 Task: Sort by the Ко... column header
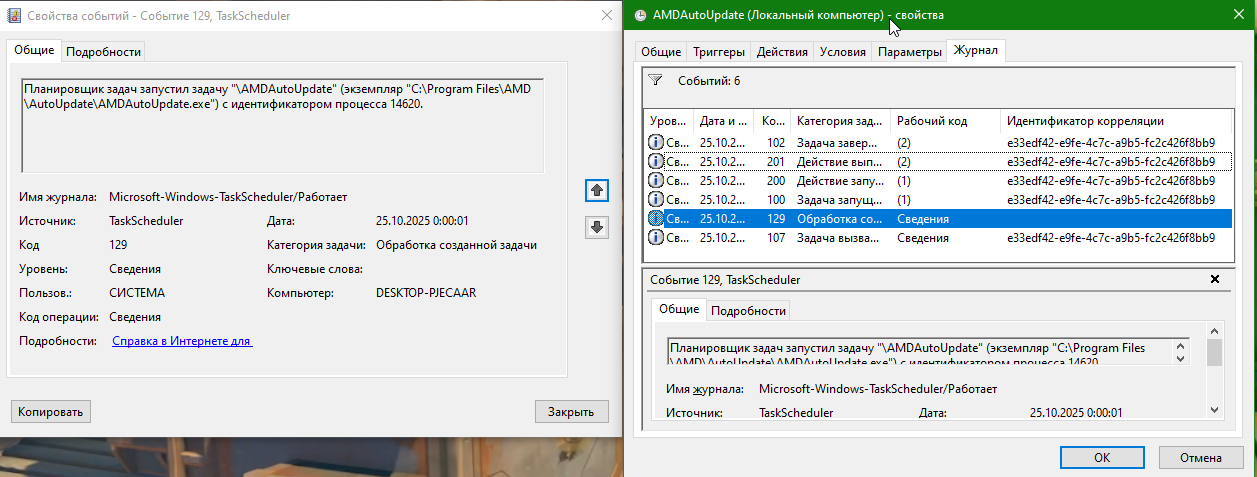coord(771,120)
